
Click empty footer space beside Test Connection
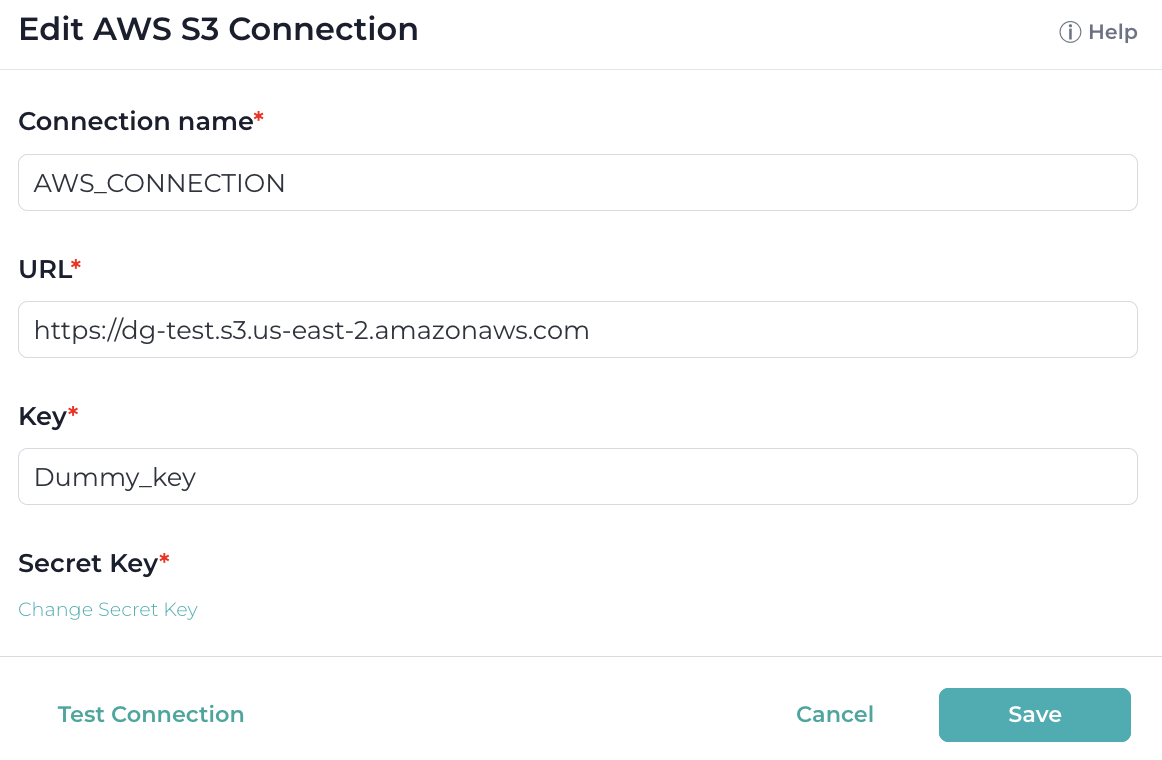pos(519,714)
